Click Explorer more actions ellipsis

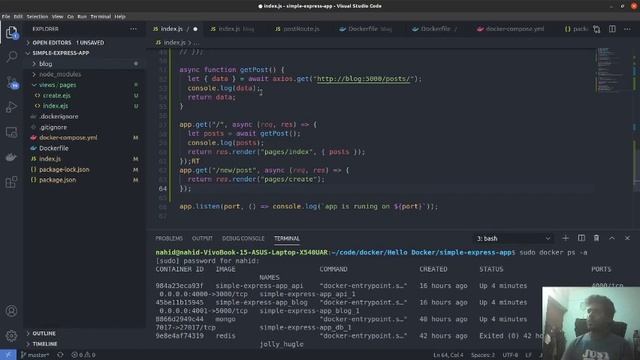tap(133, 29)
